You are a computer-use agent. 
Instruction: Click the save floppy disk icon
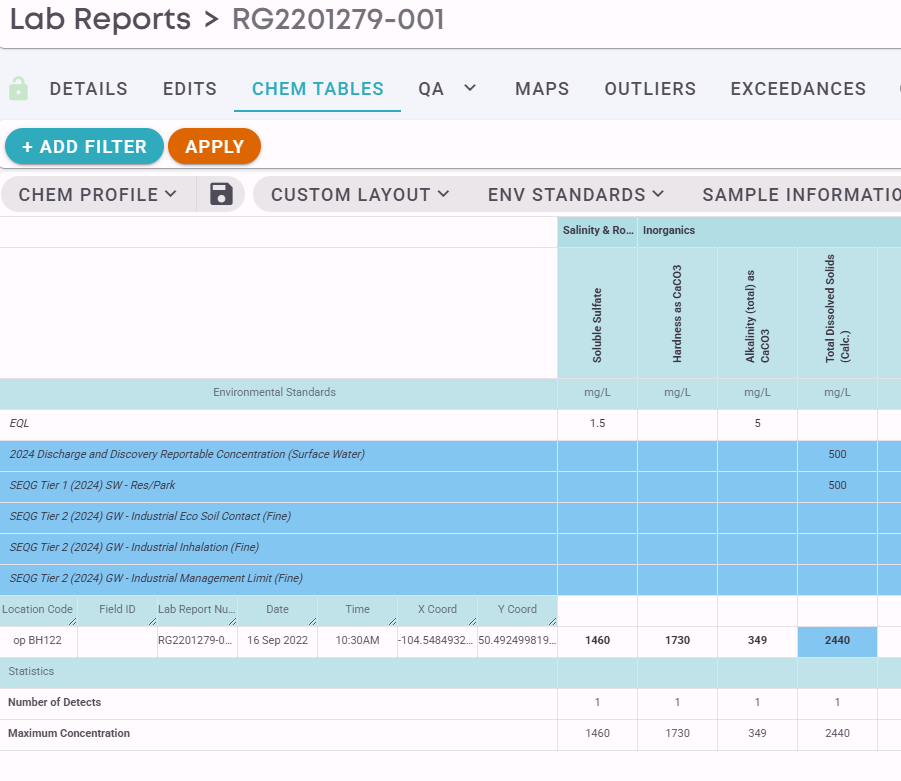tap(221, 194)
